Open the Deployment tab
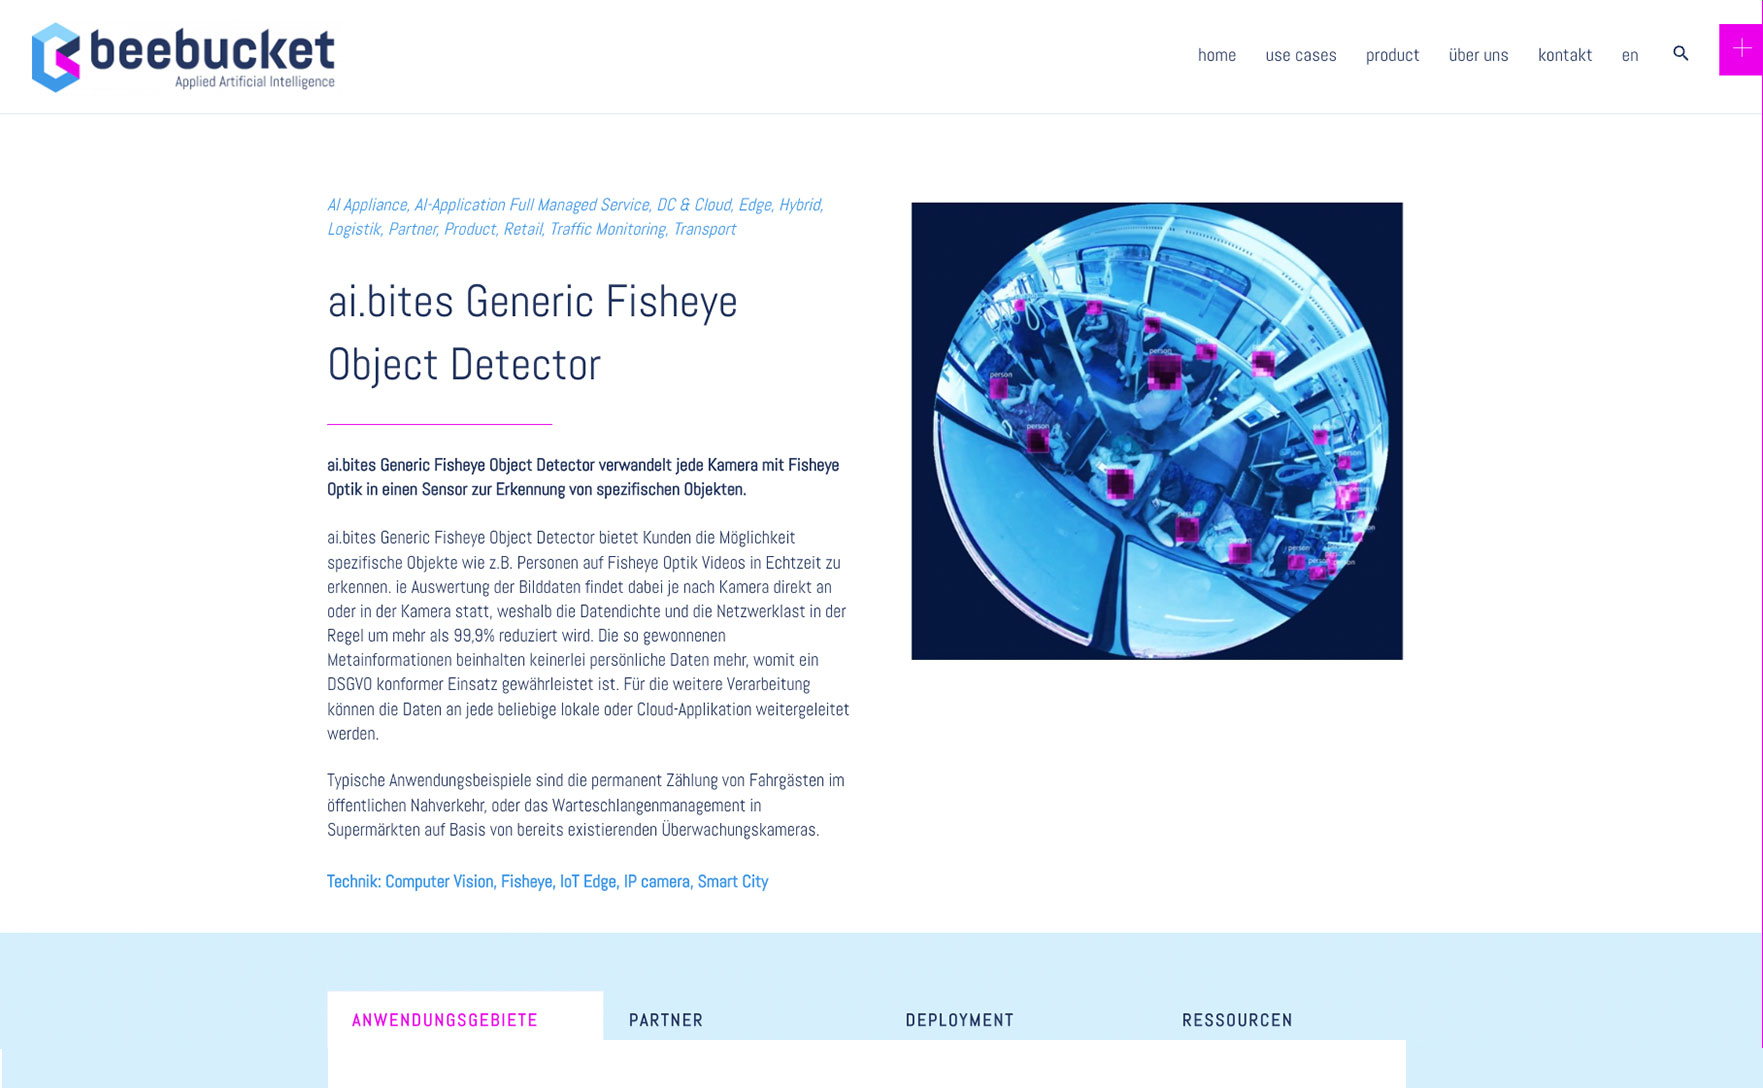1763x1088 pixels. (959, 1020)
